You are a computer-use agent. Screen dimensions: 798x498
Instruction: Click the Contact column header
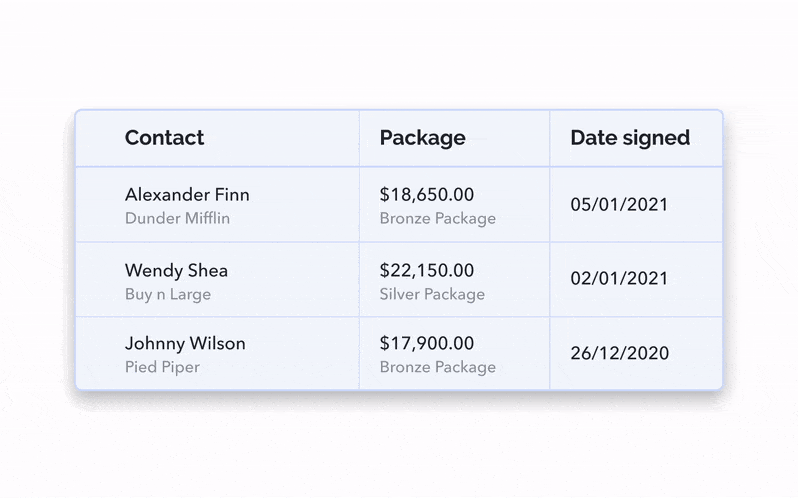click(164, 138)
